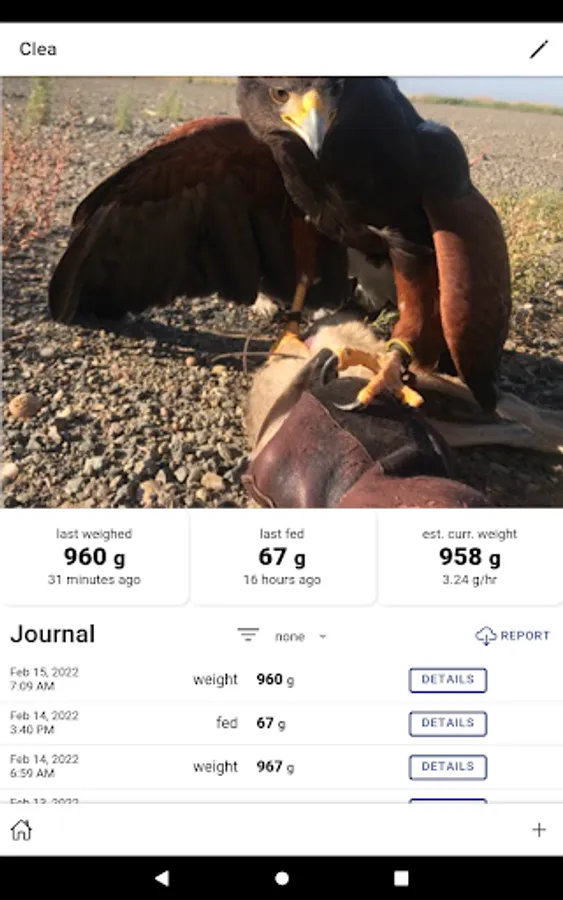Tap the Clea title in header
Screen dimensions: 563x900
point(38,49)
